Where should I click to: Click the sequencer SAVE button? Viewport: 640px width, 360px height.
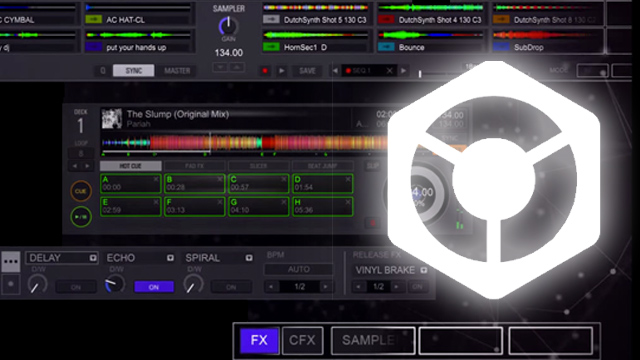[x=307, y=71]
